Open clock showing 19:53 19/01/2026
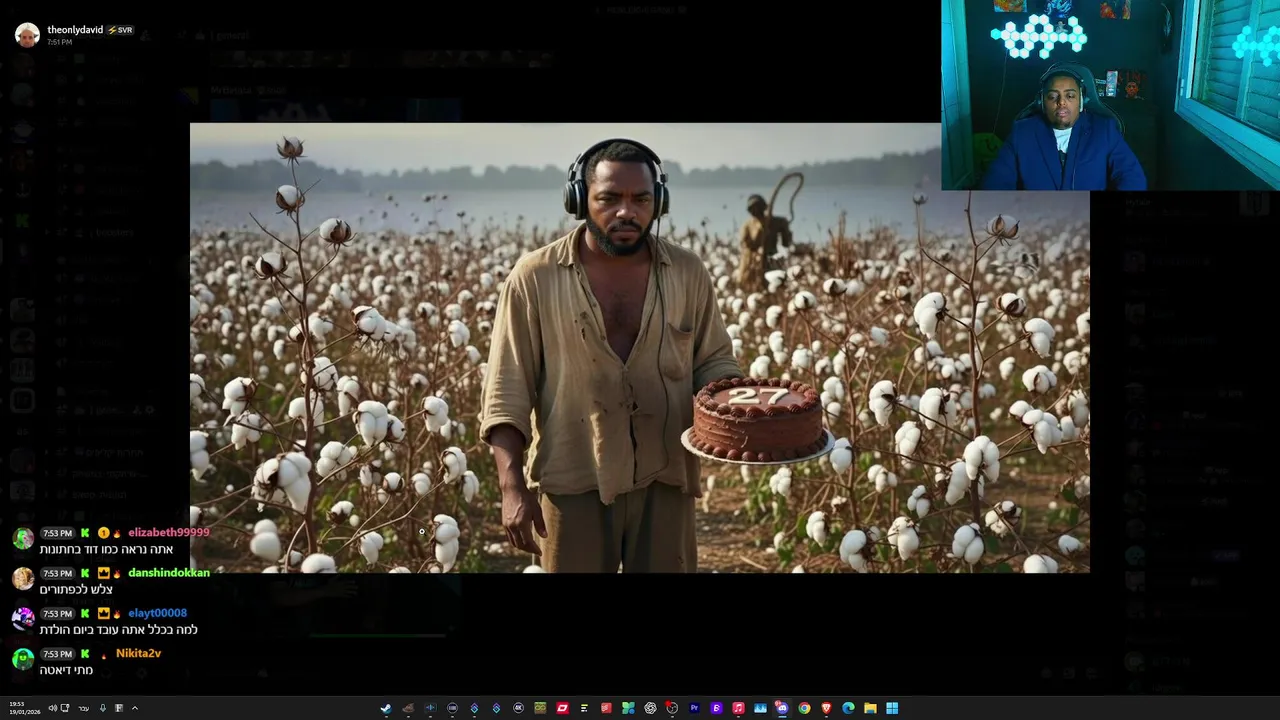Viewport: 1280px width, 720px height. coord(25,708)
